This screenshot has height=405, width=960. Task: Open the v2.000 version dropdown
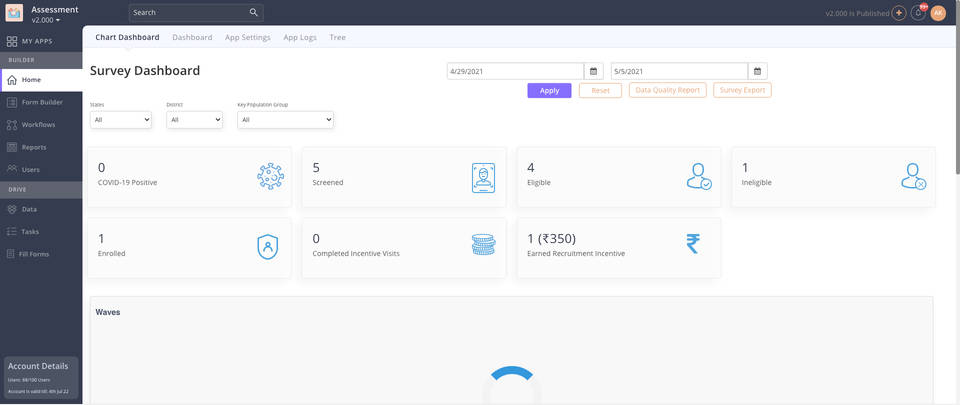(46, 20)
